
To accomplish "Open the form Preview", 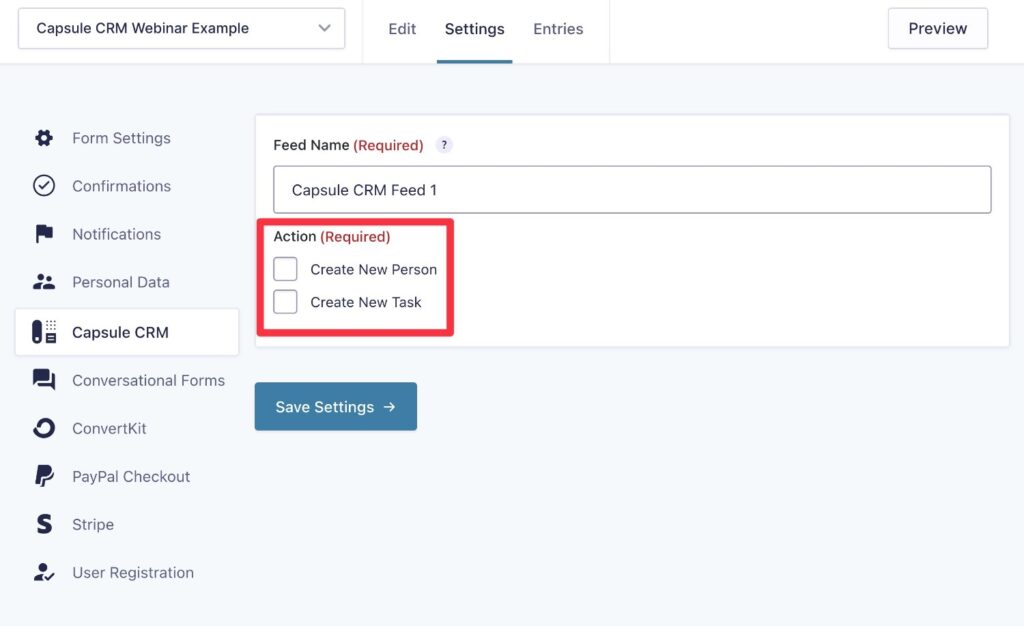I will click(x=937, y=28).
